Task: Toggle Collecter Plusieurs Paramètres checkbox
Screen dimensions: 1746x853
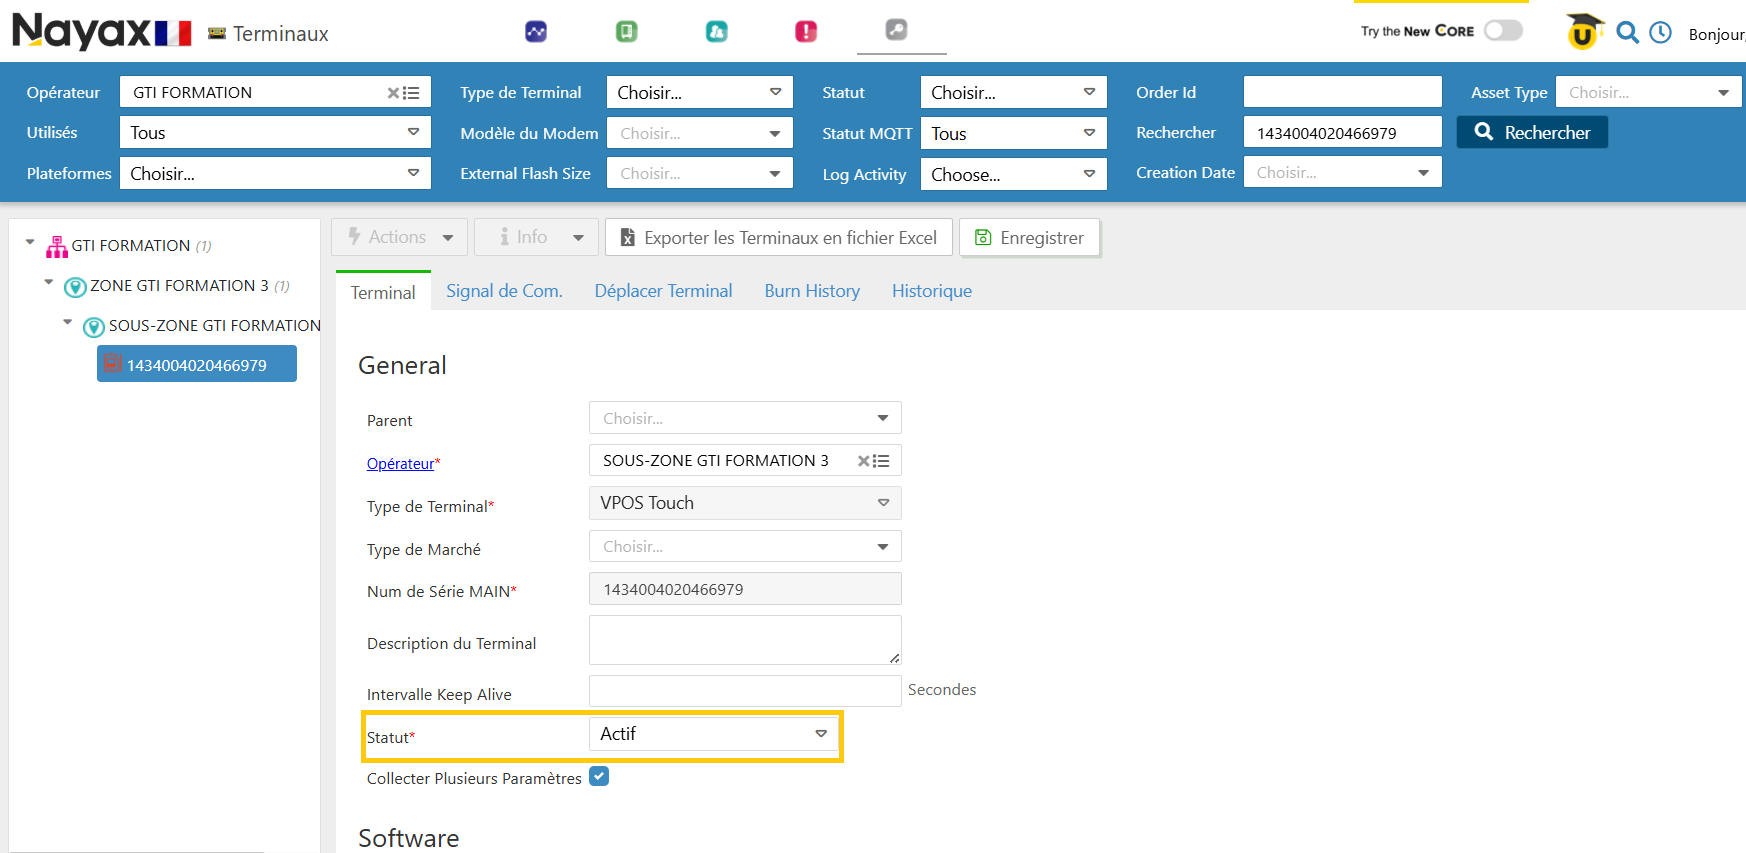Action: (599, 776)
